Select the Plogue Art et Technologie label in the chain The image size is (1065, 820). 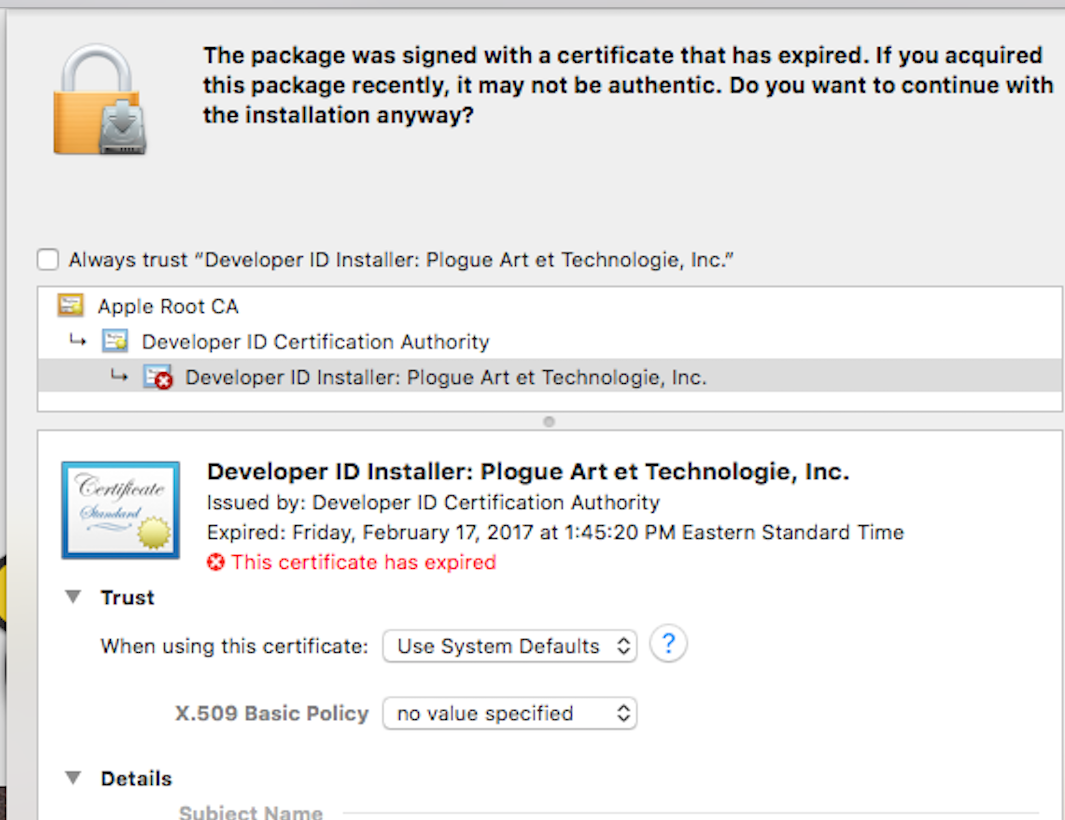point(446,378)
